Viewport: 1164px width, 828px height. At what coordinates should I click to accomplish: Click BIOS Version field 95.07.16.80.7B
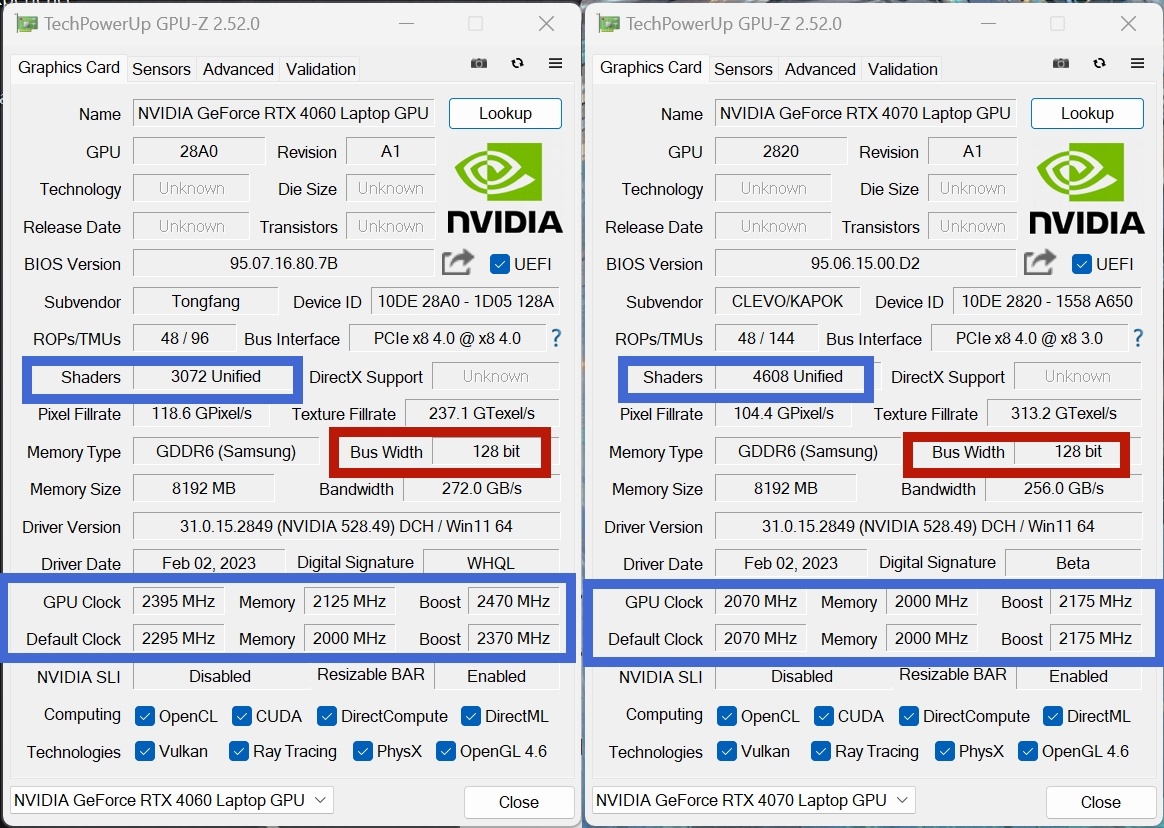[284, 264]
